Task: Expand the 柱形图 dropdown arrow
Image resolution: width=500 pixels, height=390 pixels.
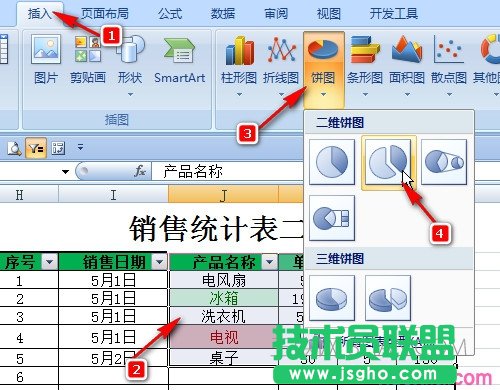Action: click(239, 95)
